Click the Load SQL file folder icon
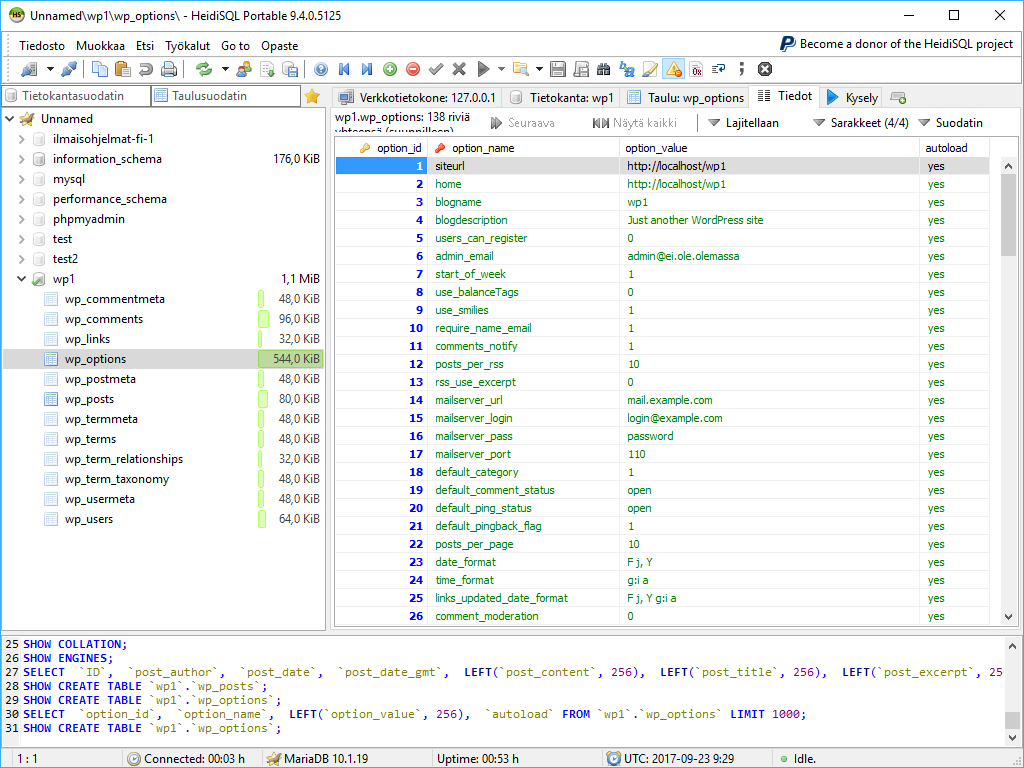The height and width of the screenshot is (768, 1024). tap(520, 69)
